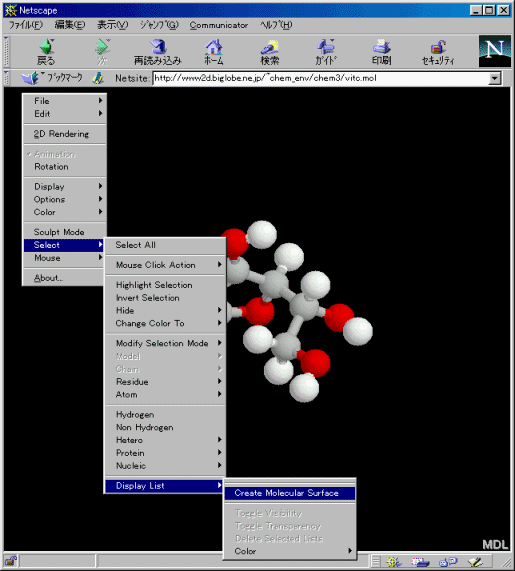Open Navigator from the status bar component icon
Viewport: 515px width, 571px height.
tap(393, 562)
